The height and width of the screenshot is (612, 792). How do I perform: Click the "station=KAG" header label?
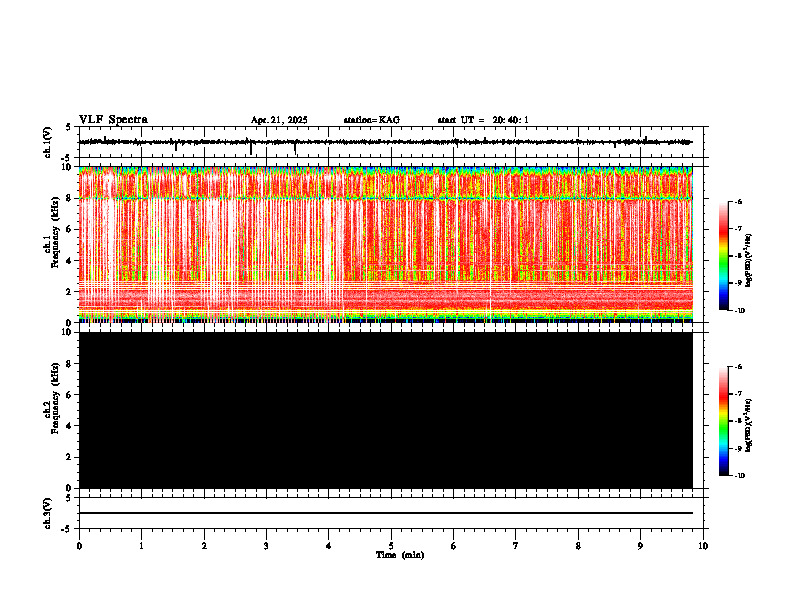[x=371, y=120]
